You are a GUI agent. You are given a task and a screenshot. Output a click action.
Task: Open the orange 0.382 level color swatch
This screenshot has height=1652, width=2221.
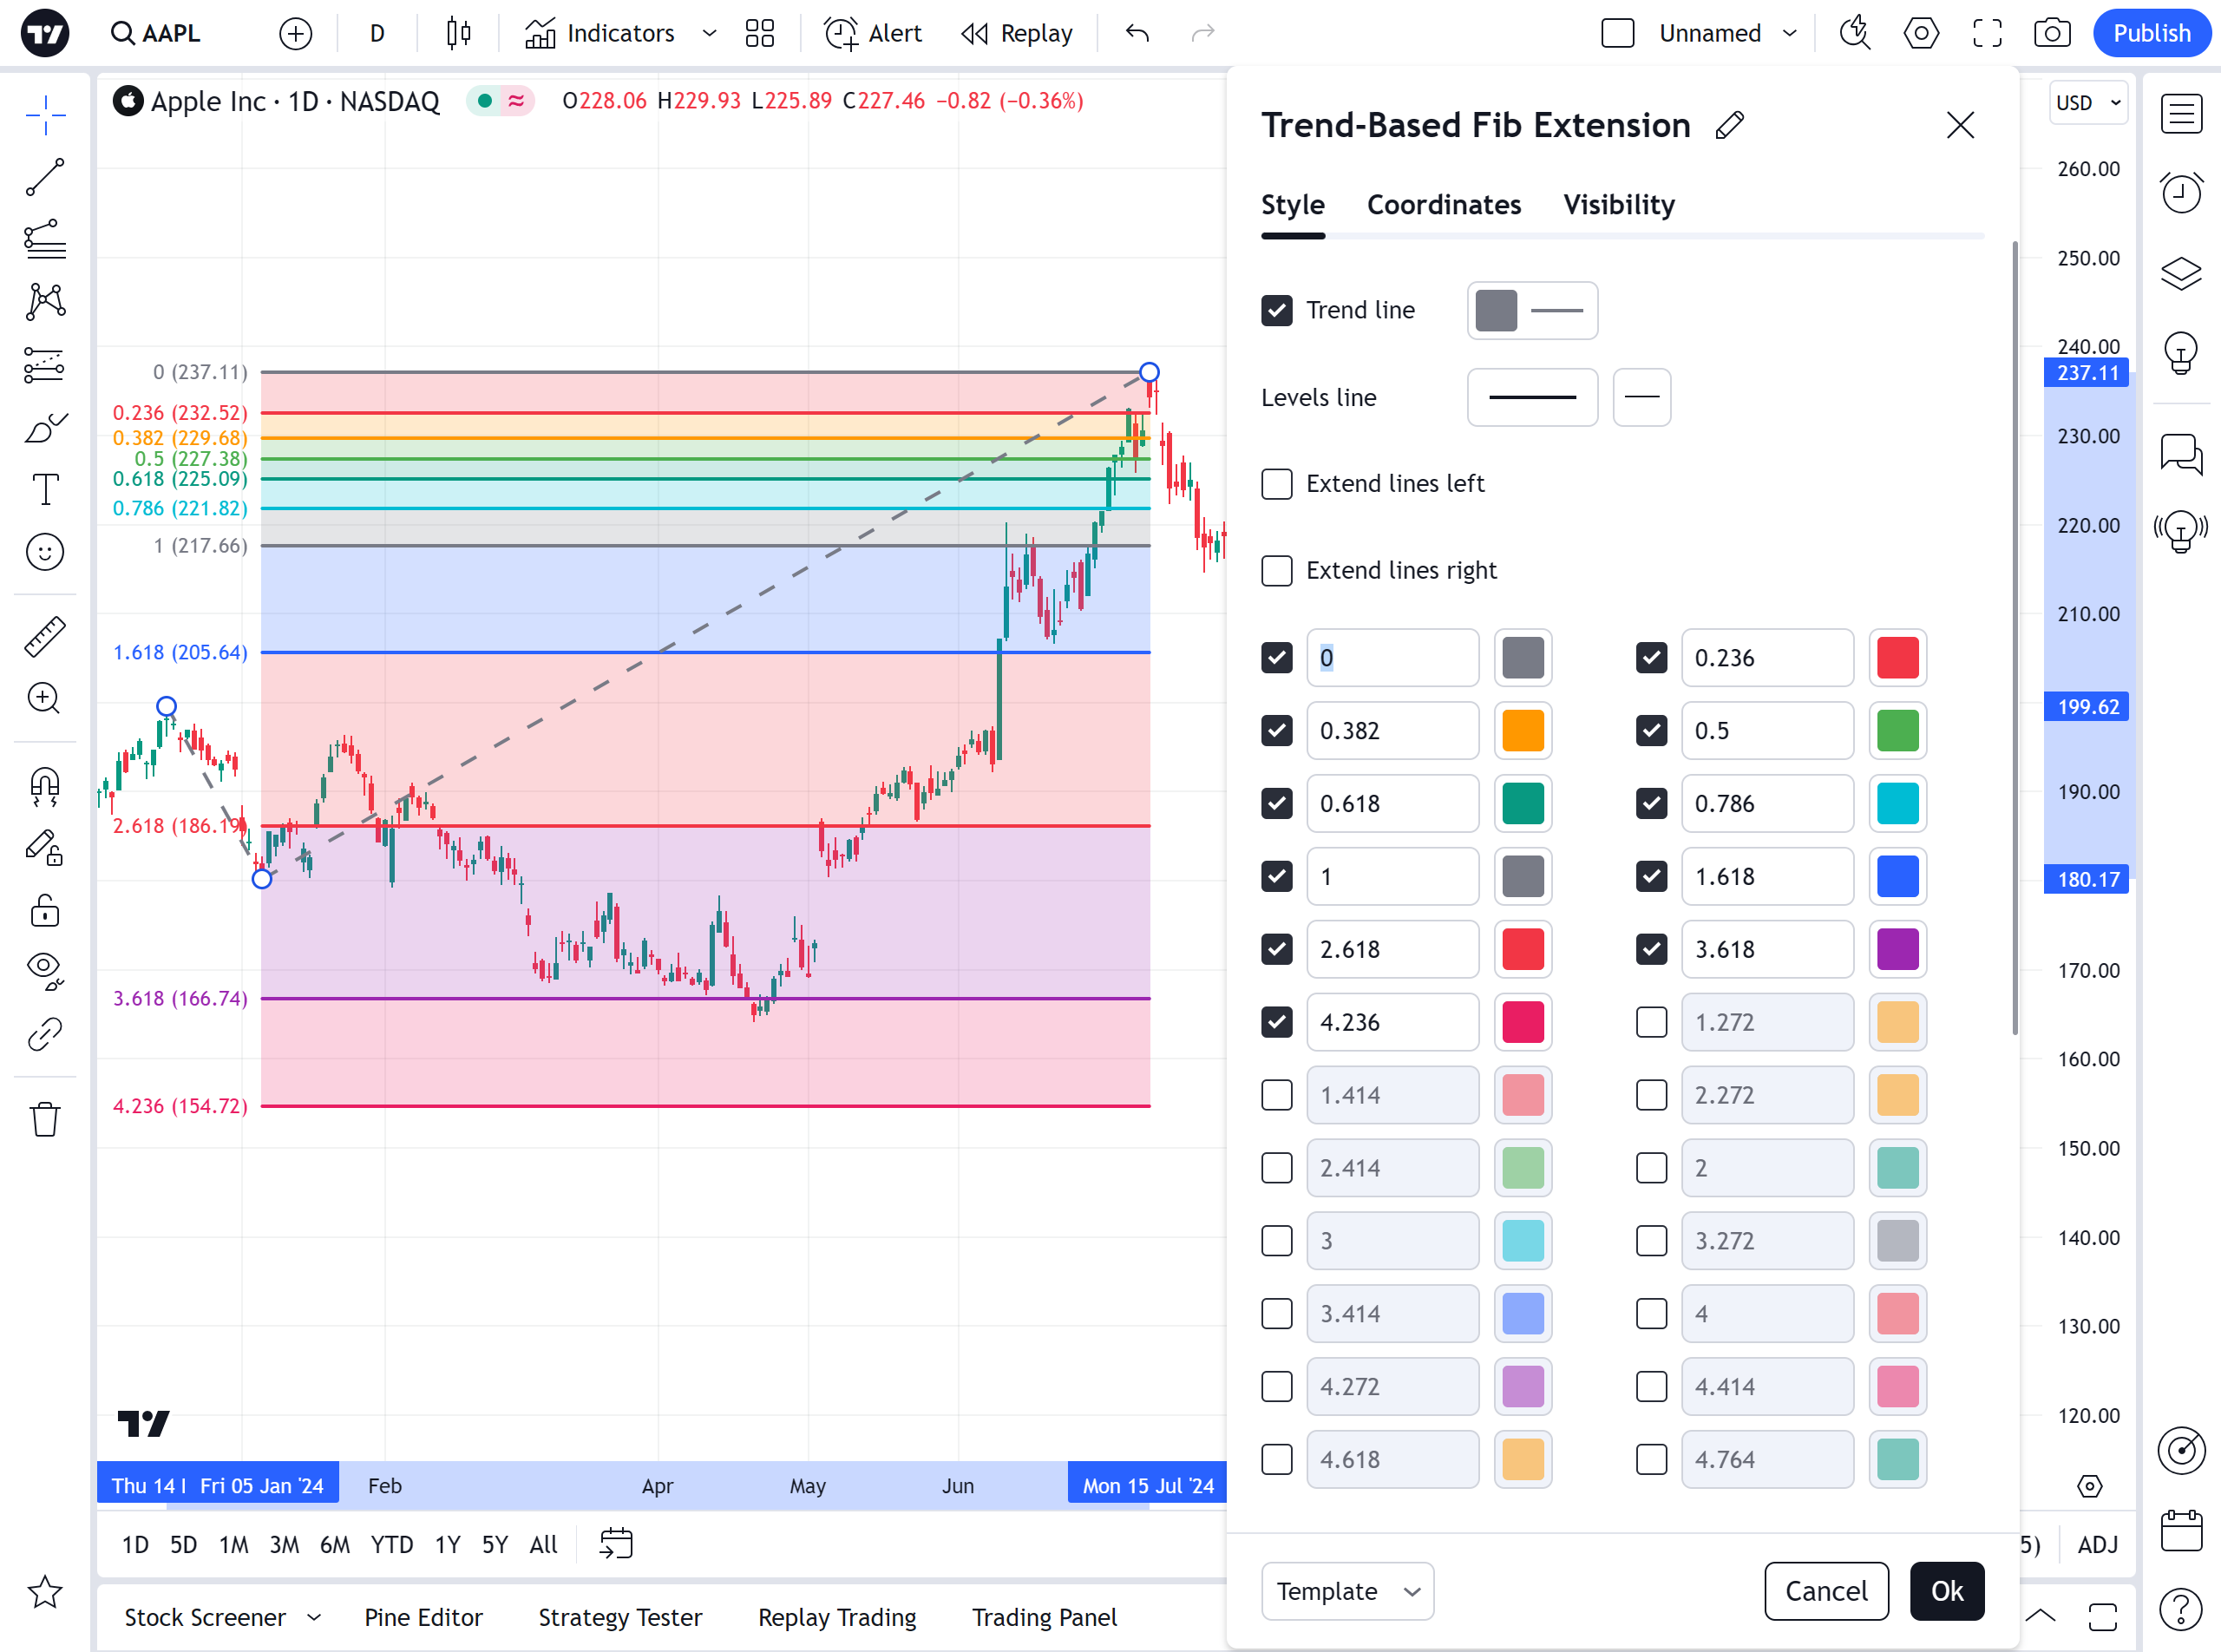1522,731
